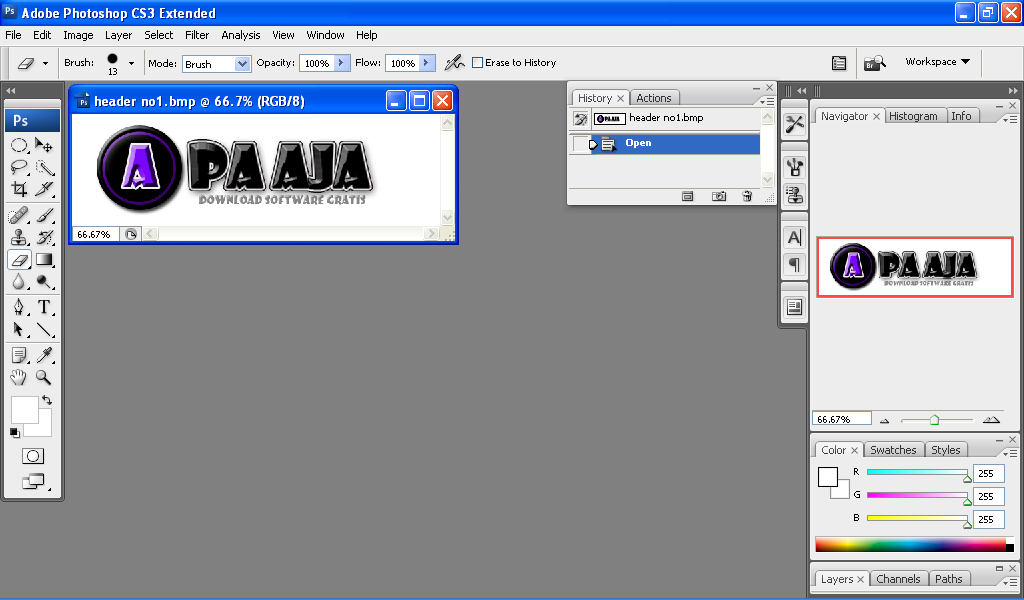Select the Zoom tool

(x=44, y=377)
